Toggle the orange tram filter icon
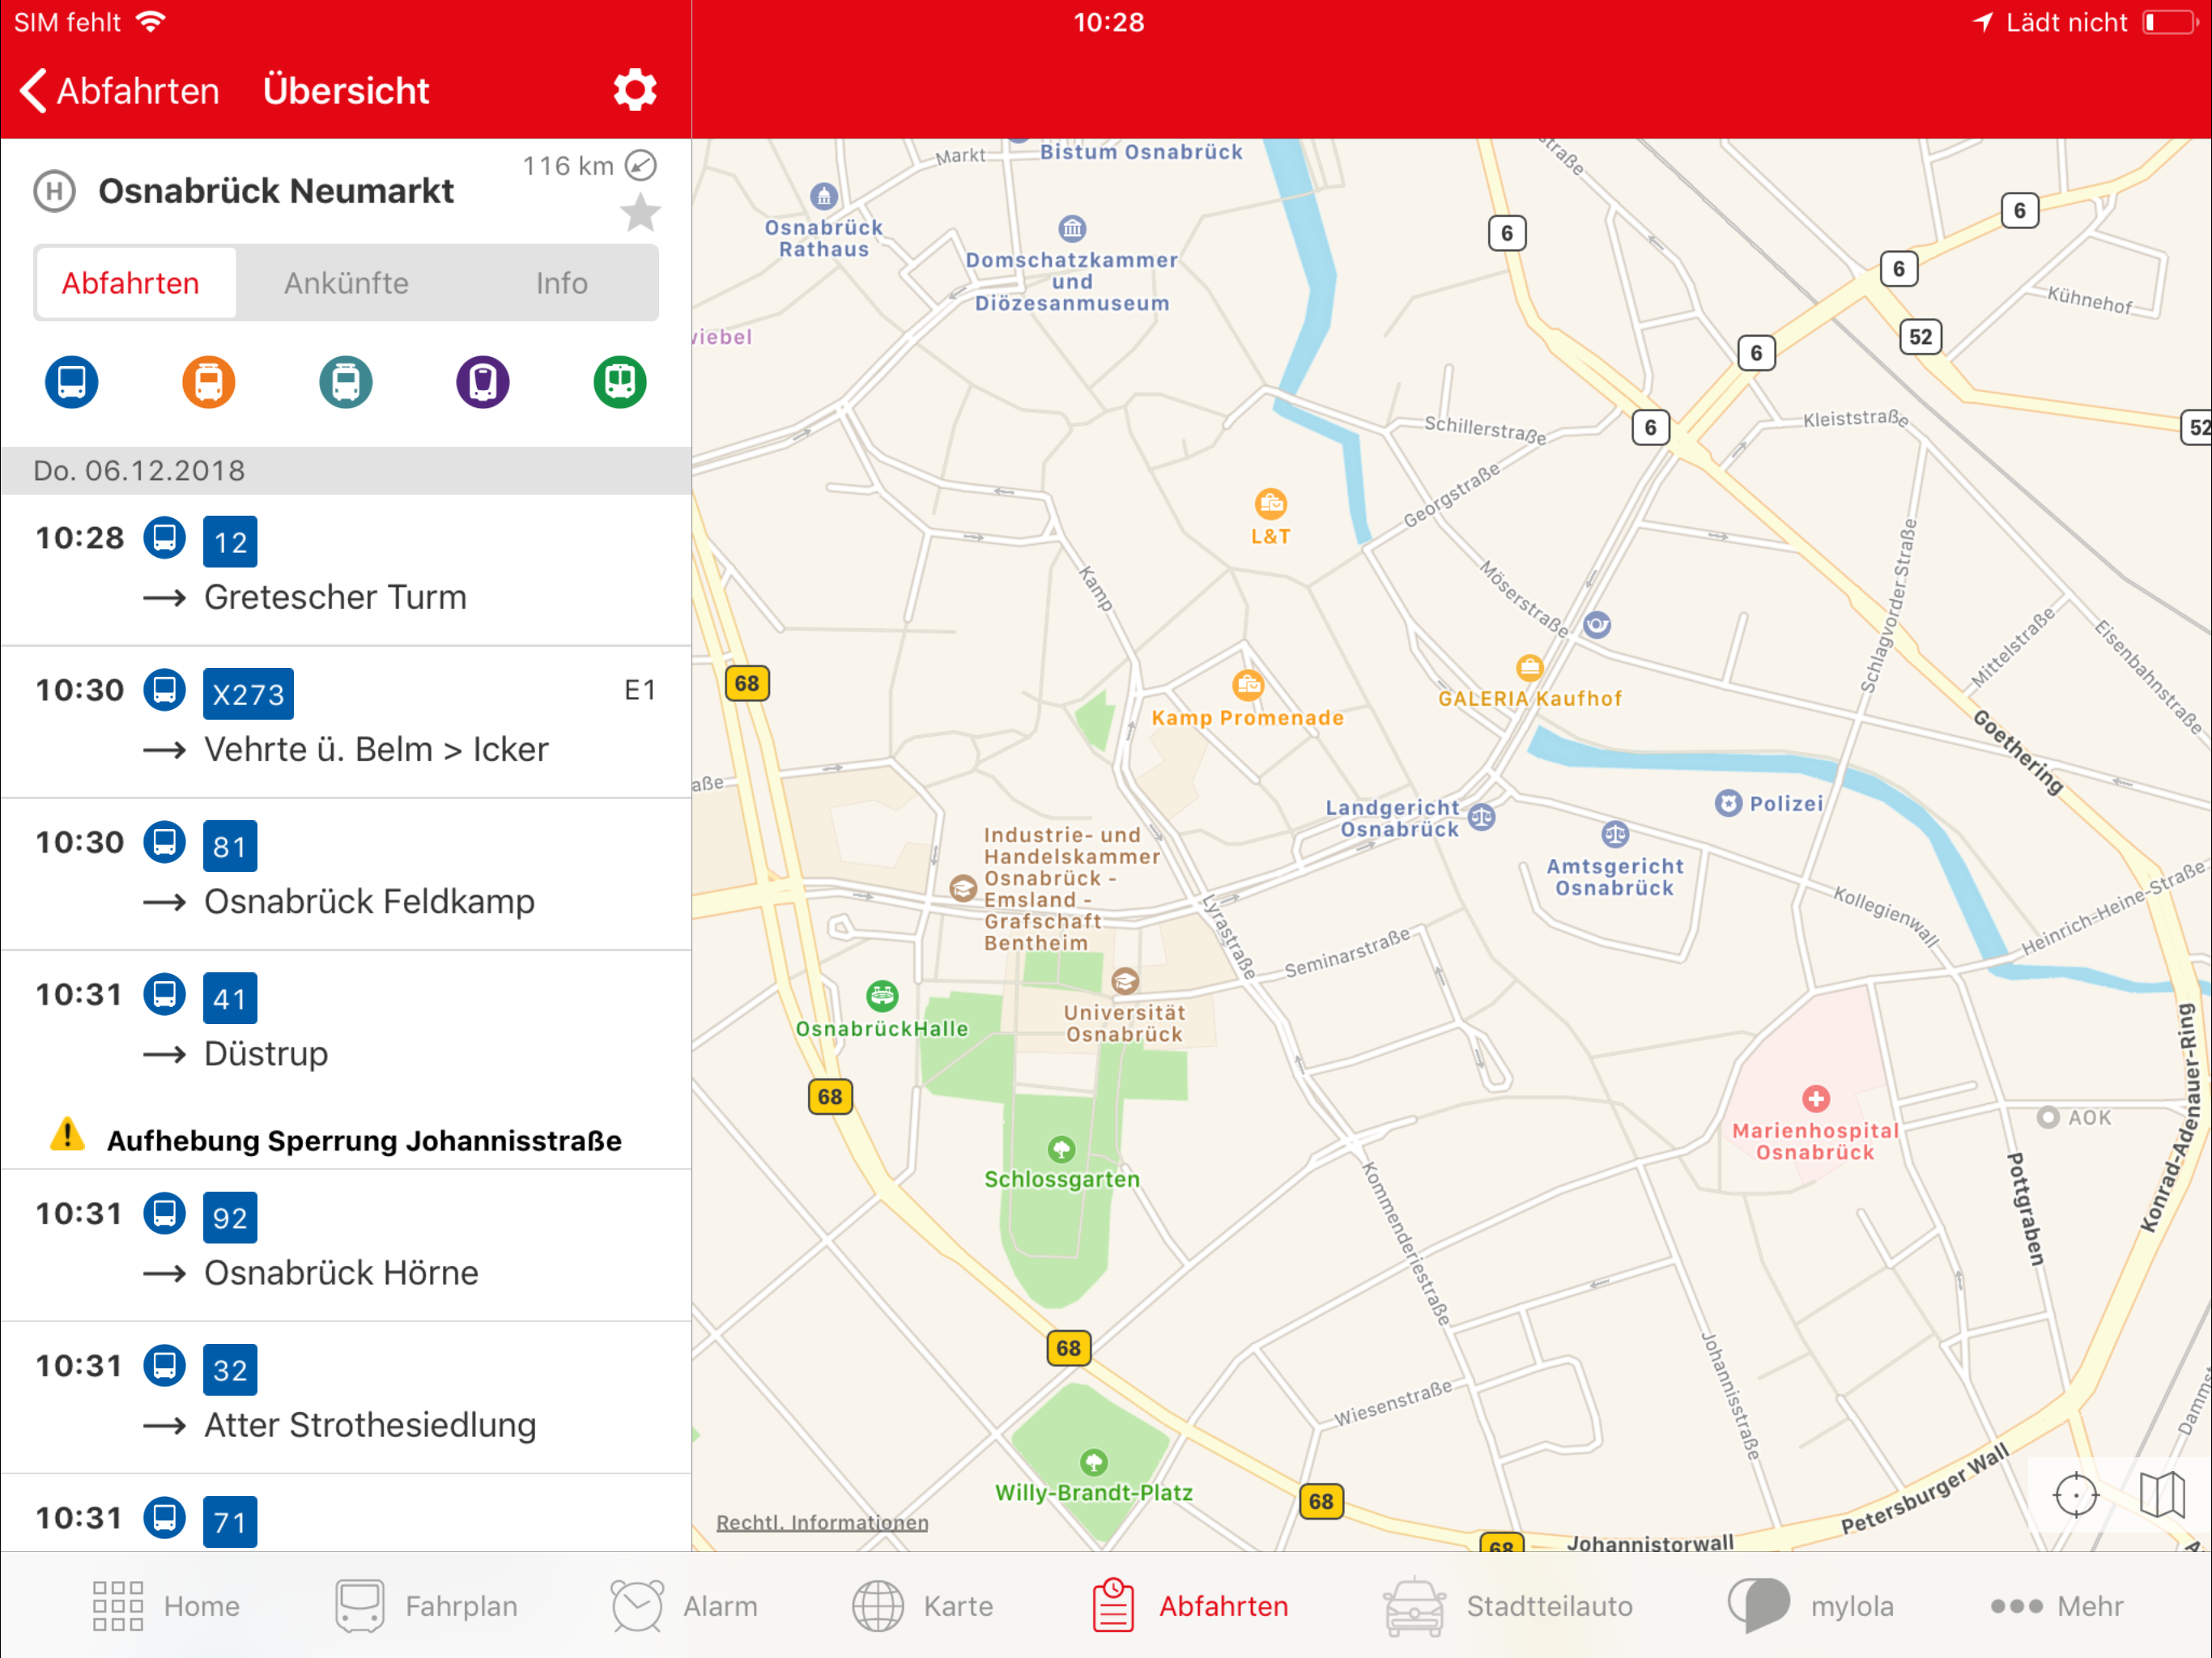Screen dimensions: 2212x1658 pos(209,382)
